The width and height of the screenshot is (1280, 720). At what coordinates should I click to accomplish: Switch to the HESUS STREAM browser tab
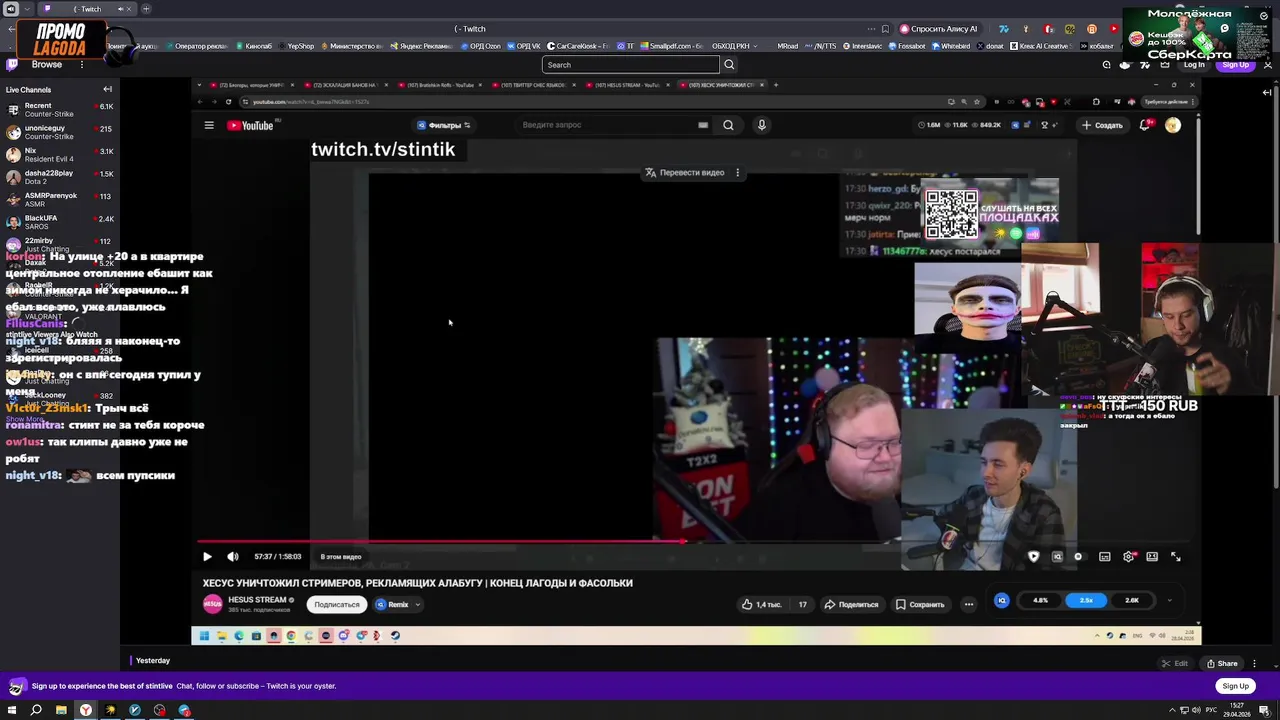pyautogui.click(x=629, y=85)
